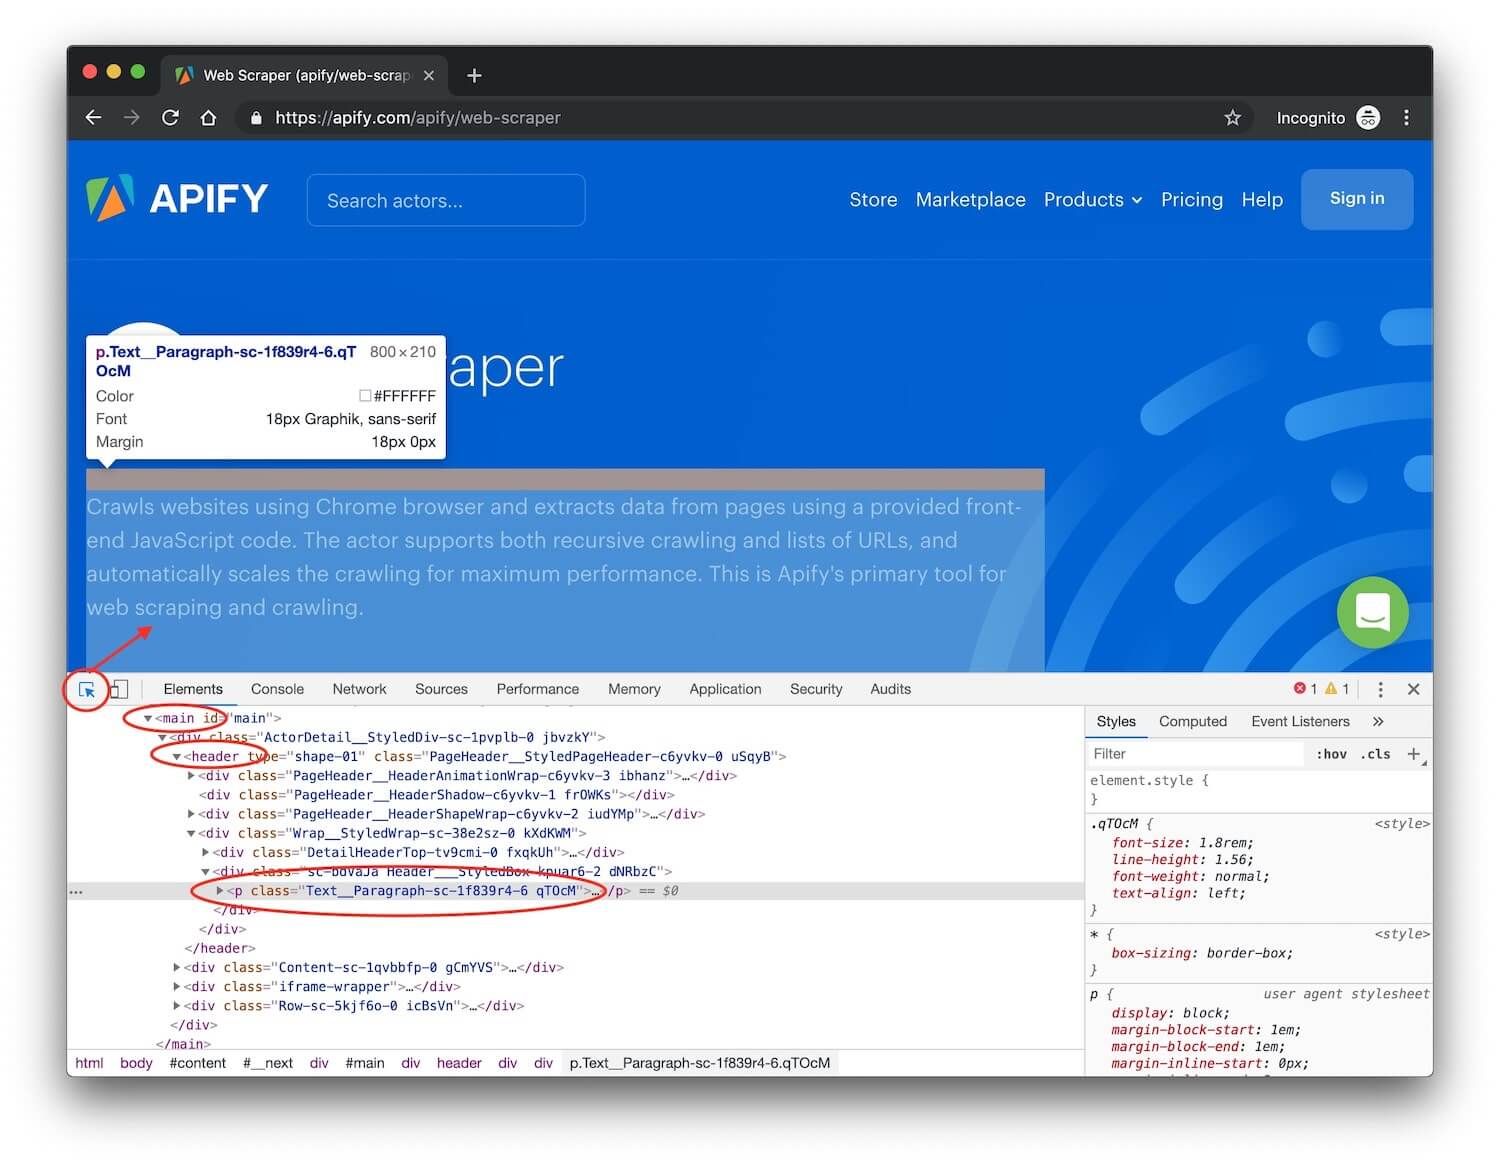Click the red error count icon
The image size is (1500, 1165).
(x=1300, y=688)
